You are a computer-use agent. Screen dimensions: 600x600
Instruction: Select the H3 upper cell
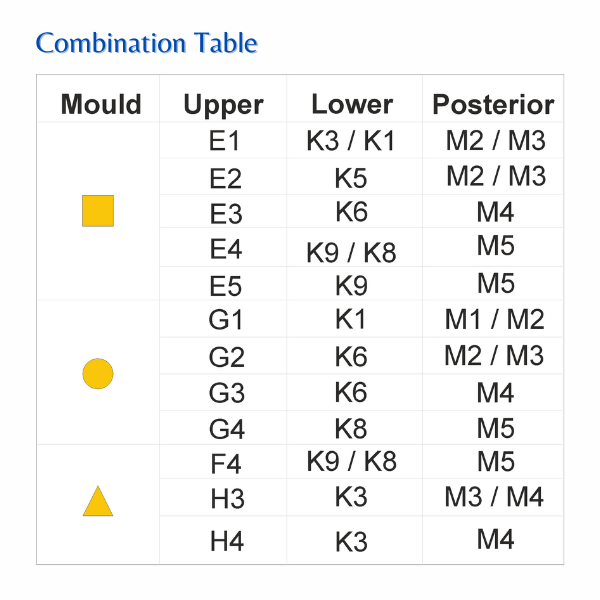227,499
